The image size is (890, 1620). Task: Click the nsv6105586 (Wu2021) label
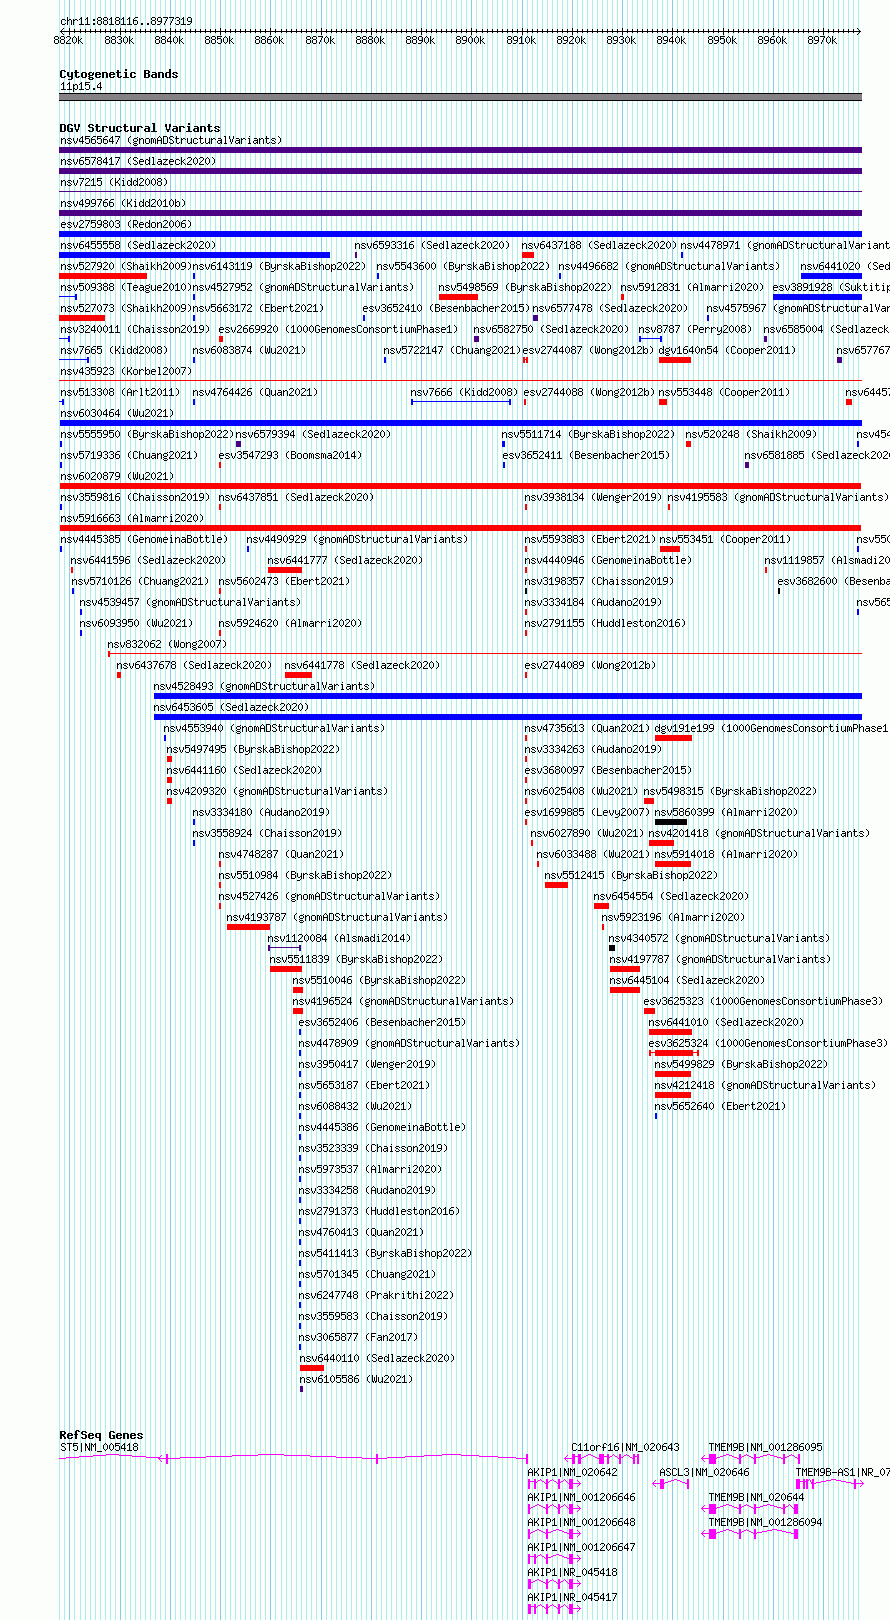point(355,1379)
